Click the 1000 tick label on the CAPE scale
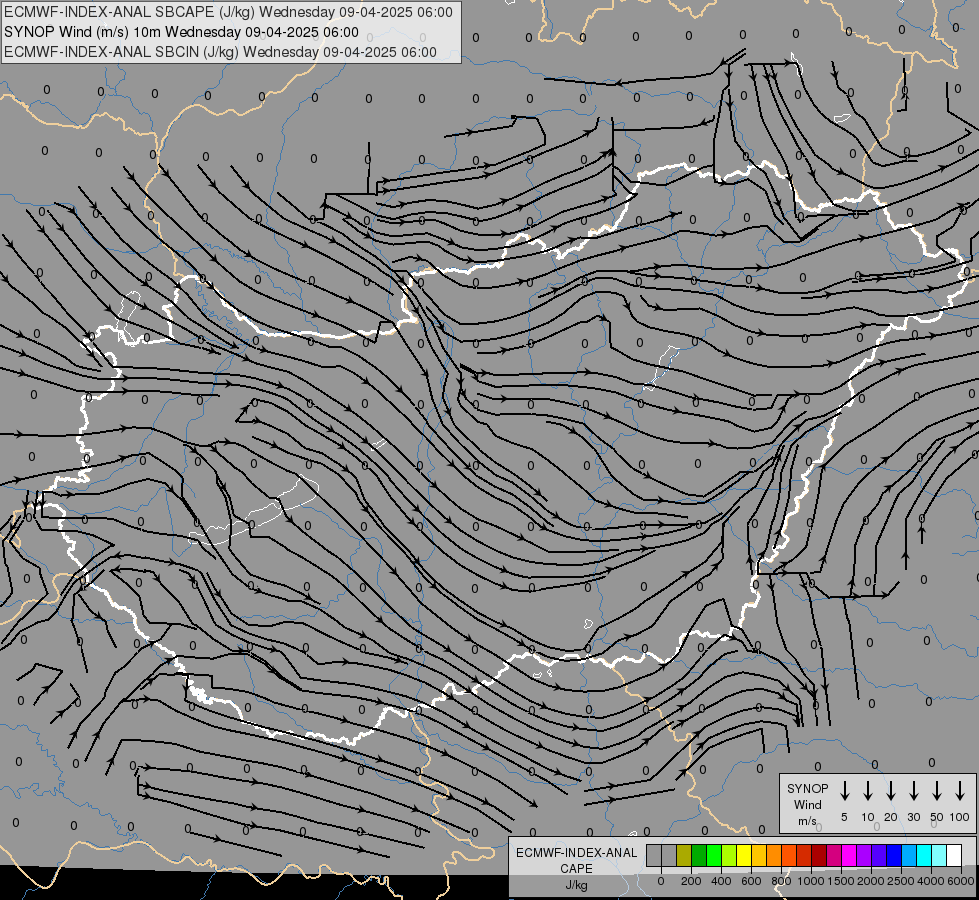This screenshot has width=979, height=900. [x=811, y=881]
